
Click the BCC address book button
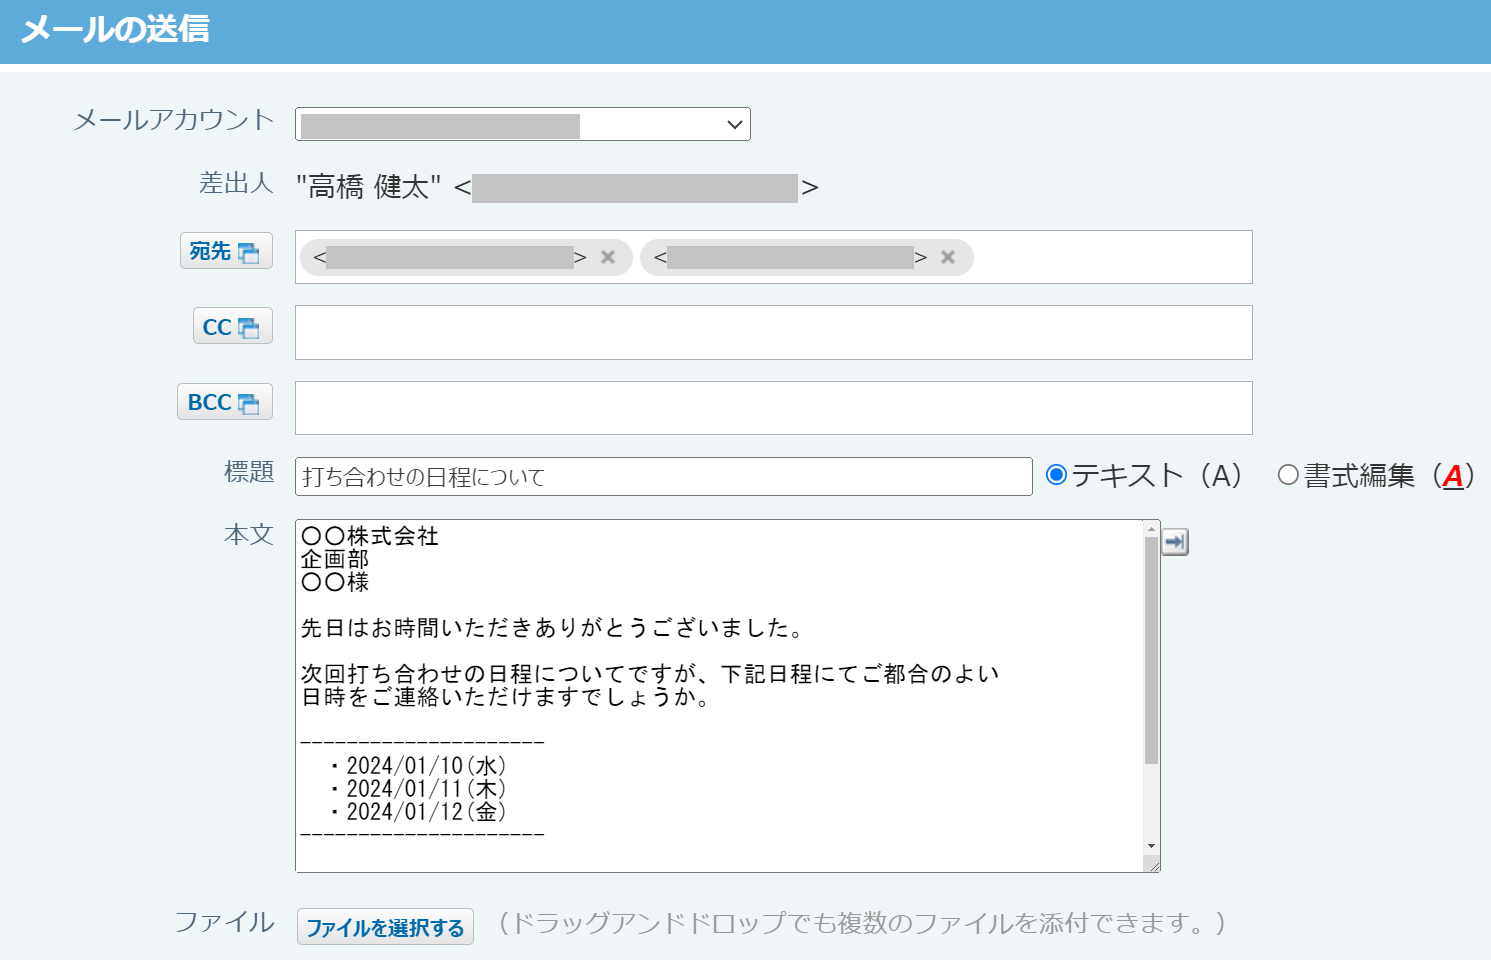click(x=225, y=402)
